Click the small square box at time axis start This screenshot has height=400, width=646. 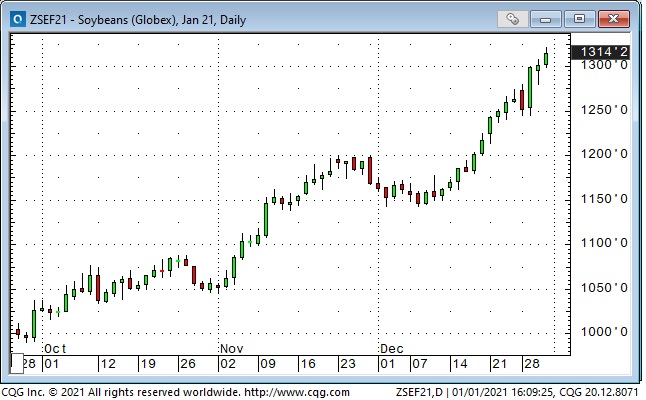(17, 363)
